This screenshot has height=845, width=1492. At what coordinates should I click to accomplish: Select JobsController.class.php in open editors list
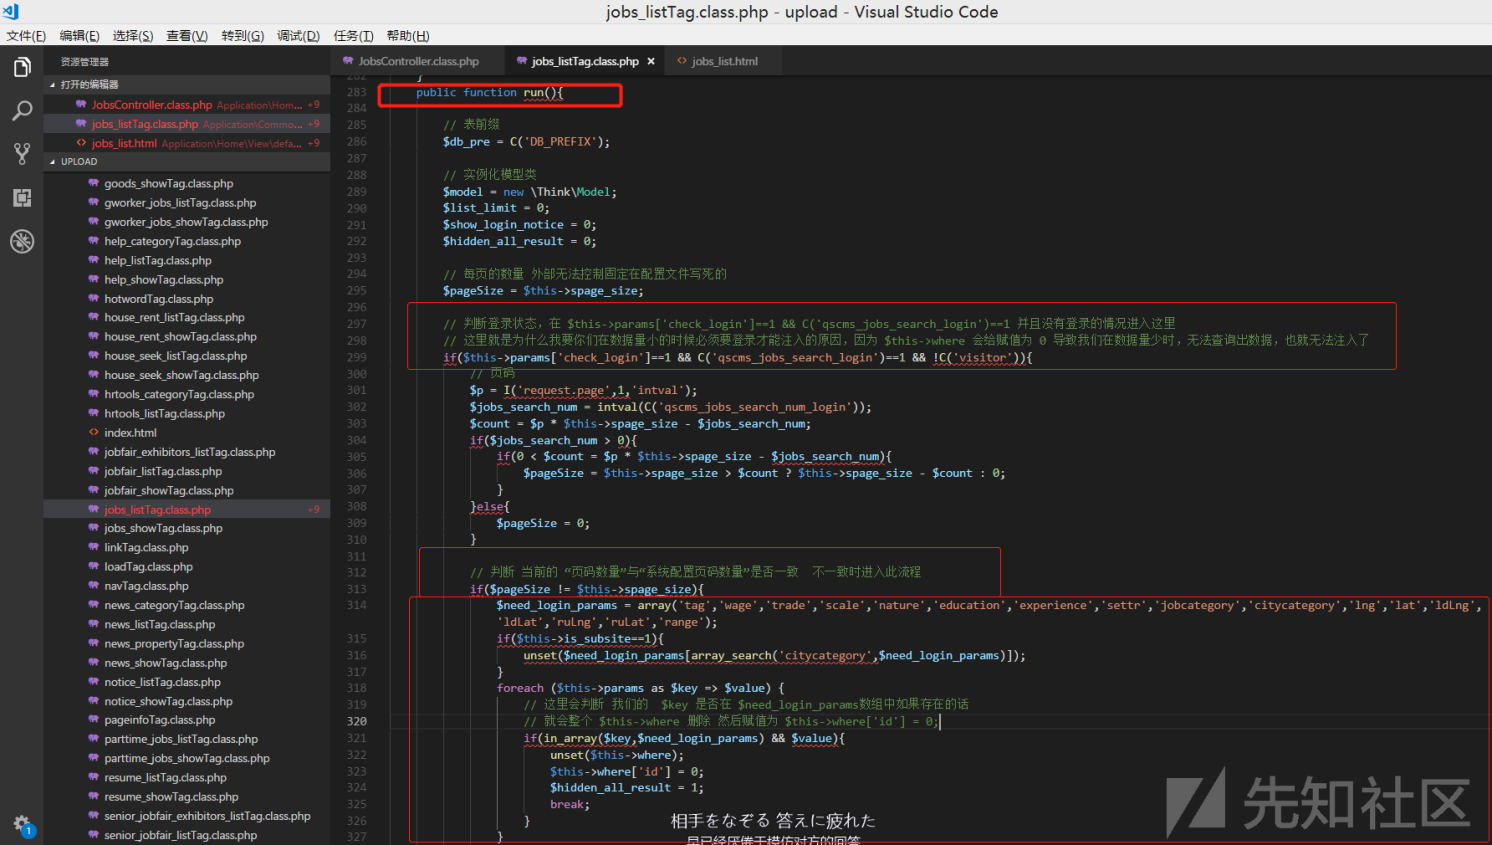tap(152, 105)
